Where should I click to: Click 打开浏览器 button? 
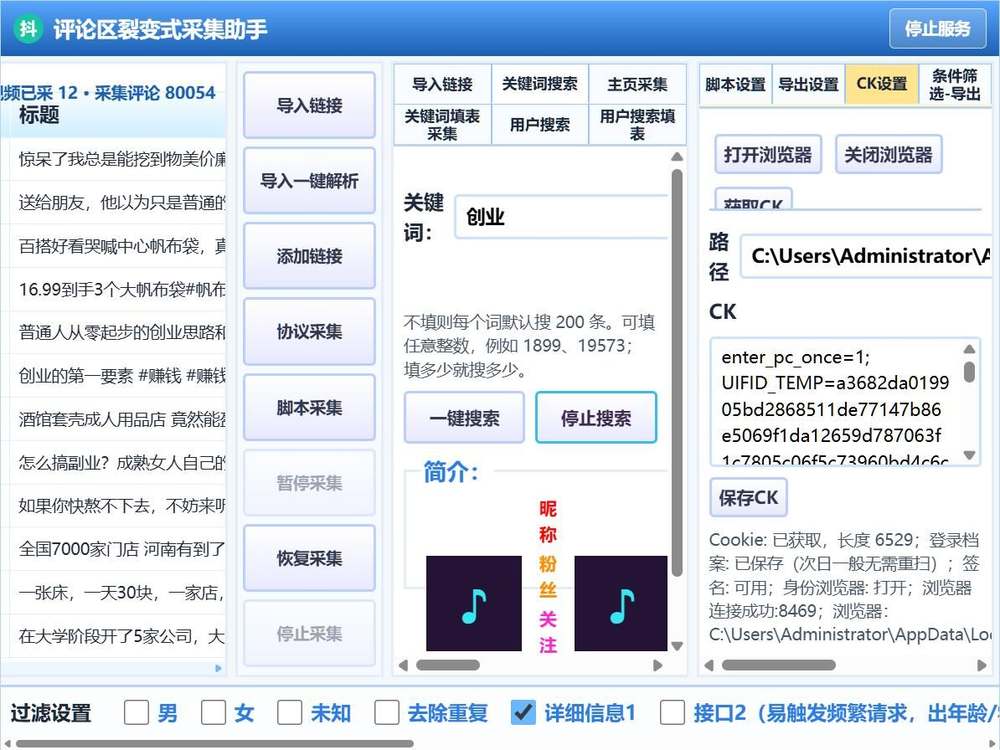[768, 154]
